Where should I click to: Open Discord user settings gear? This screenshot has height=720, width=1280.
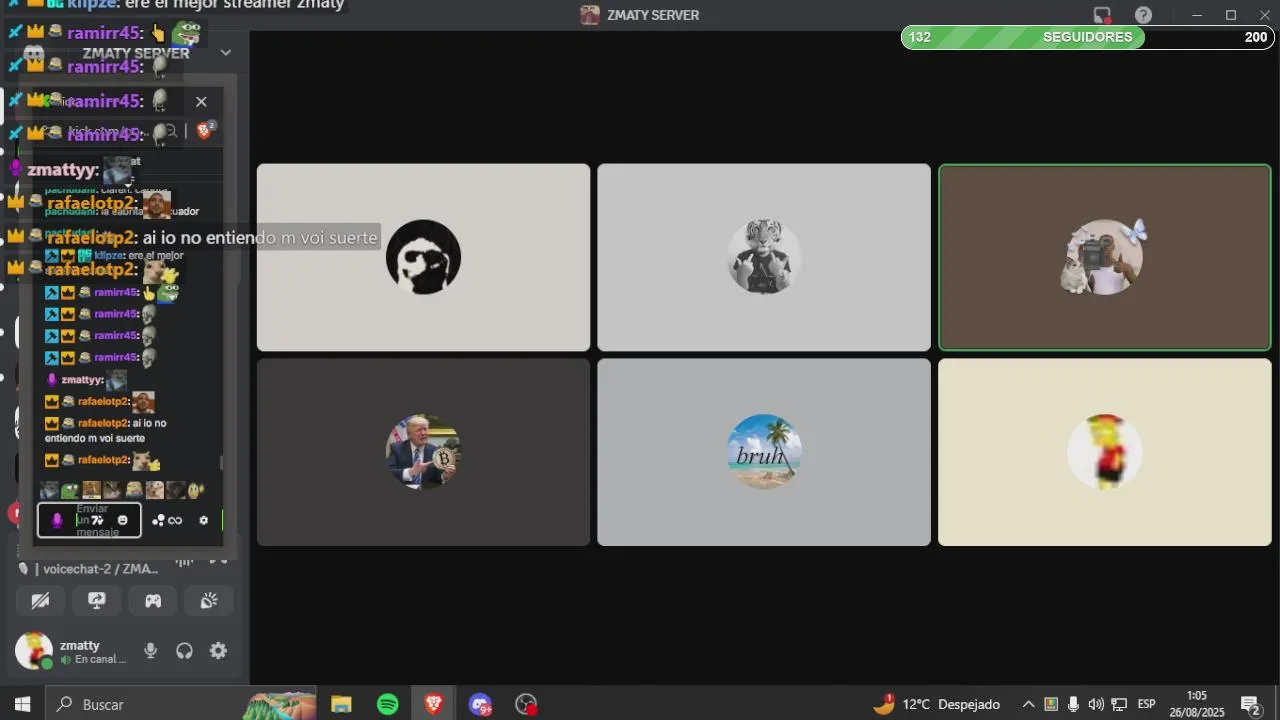[x=218, y=651]
